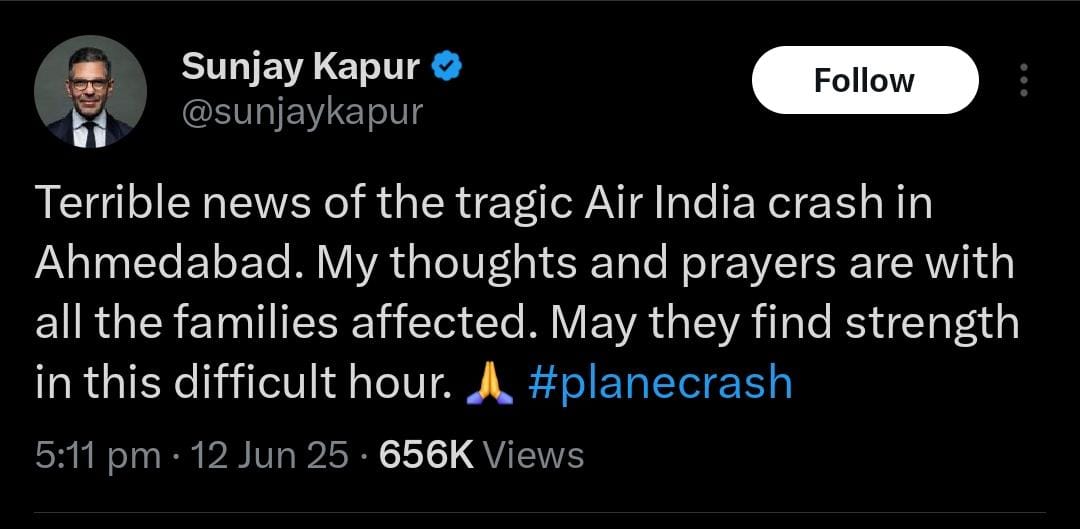Open Sunjay Kapur's profile picture

coord(90,92)
